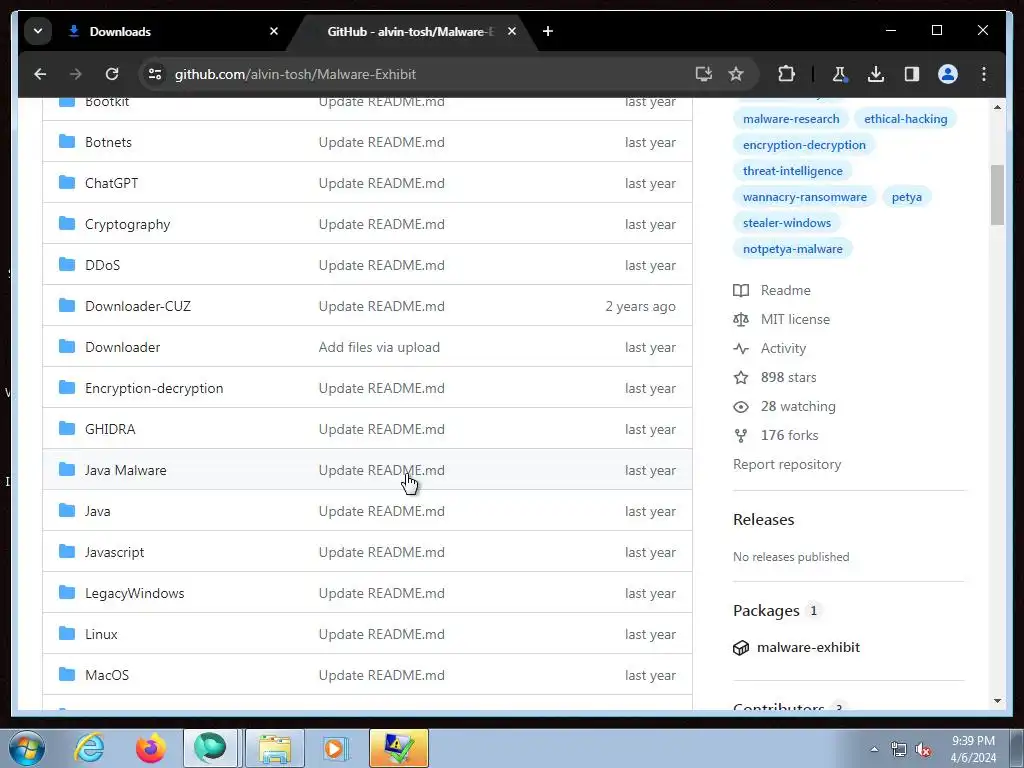Install app icon in address bar
1024x768 pixels.
pos(703,74)
